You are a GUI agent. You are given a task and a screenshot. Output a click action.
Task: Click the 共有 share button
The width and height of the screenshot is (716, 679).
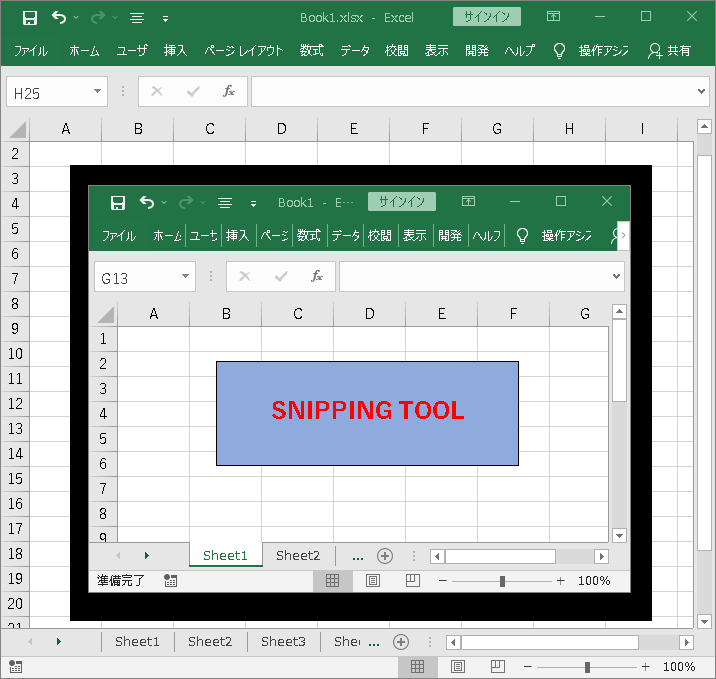[x=669, y=50]
